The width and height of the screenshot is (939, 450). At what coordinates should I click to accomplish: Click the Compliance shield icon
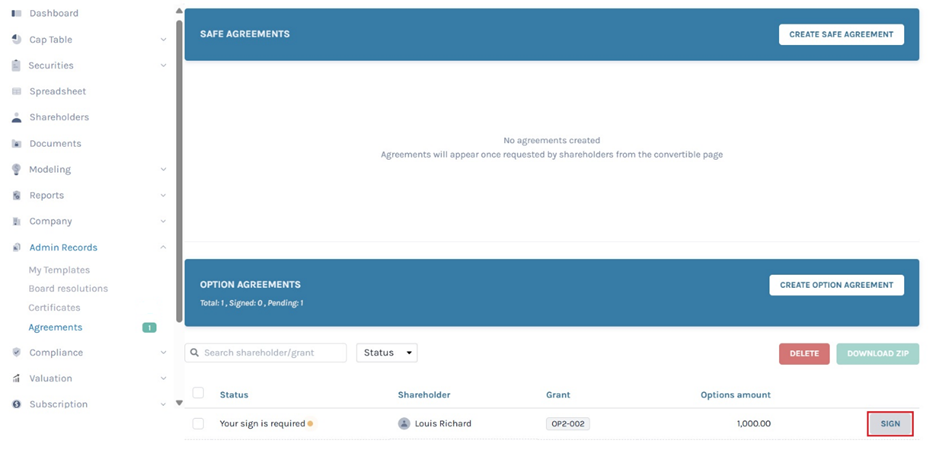[16, 352]
